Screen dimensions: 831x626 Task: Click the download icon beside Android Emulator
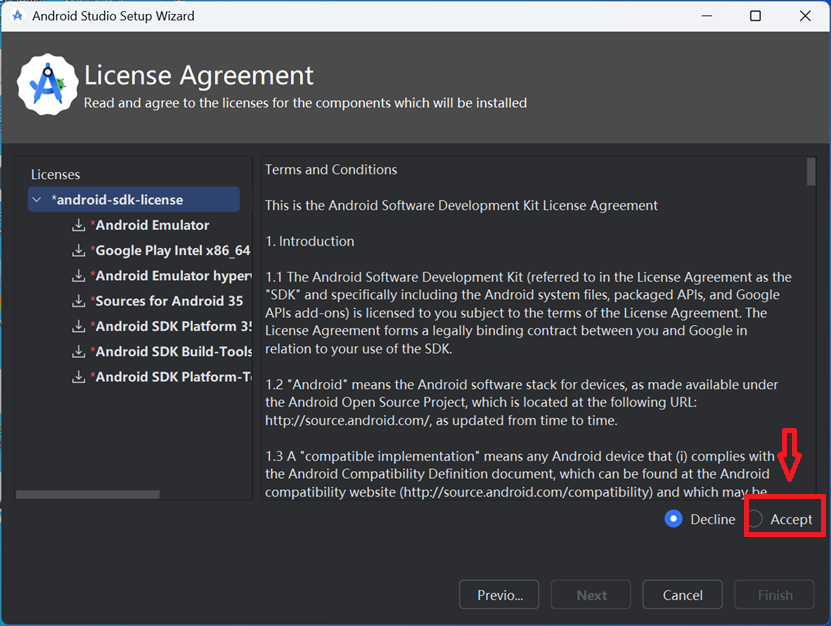78,225
